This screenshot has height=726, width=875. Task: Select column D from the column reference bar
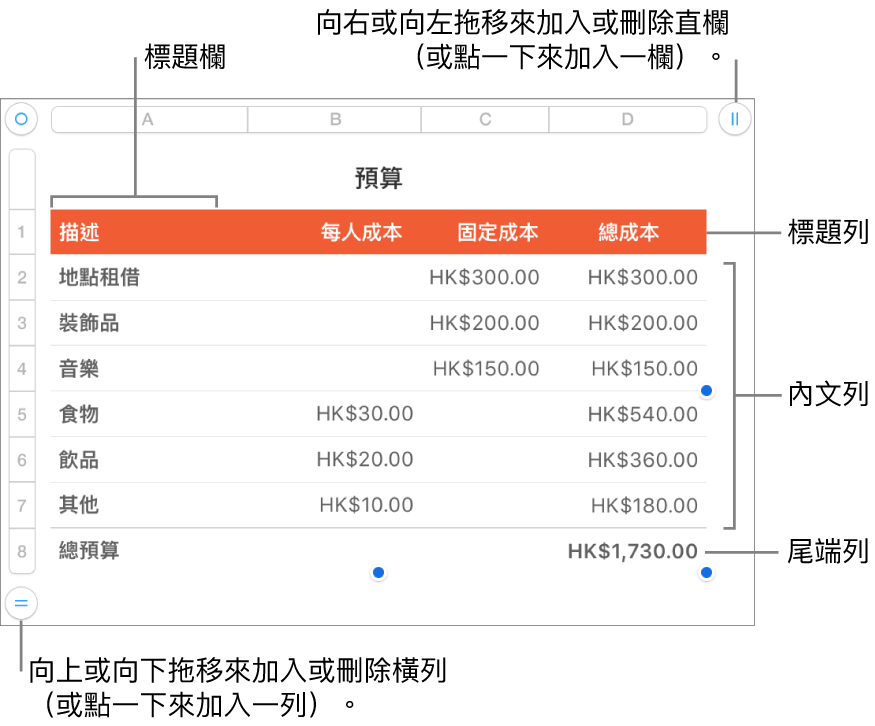(x=628, y=119)
